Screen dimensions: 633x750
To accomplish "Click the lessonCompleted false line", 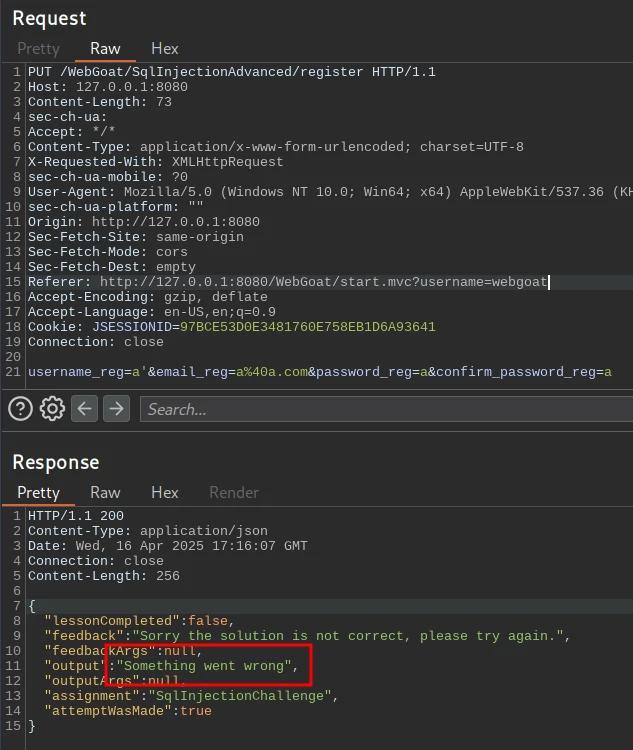I will (x=138, y=620).
